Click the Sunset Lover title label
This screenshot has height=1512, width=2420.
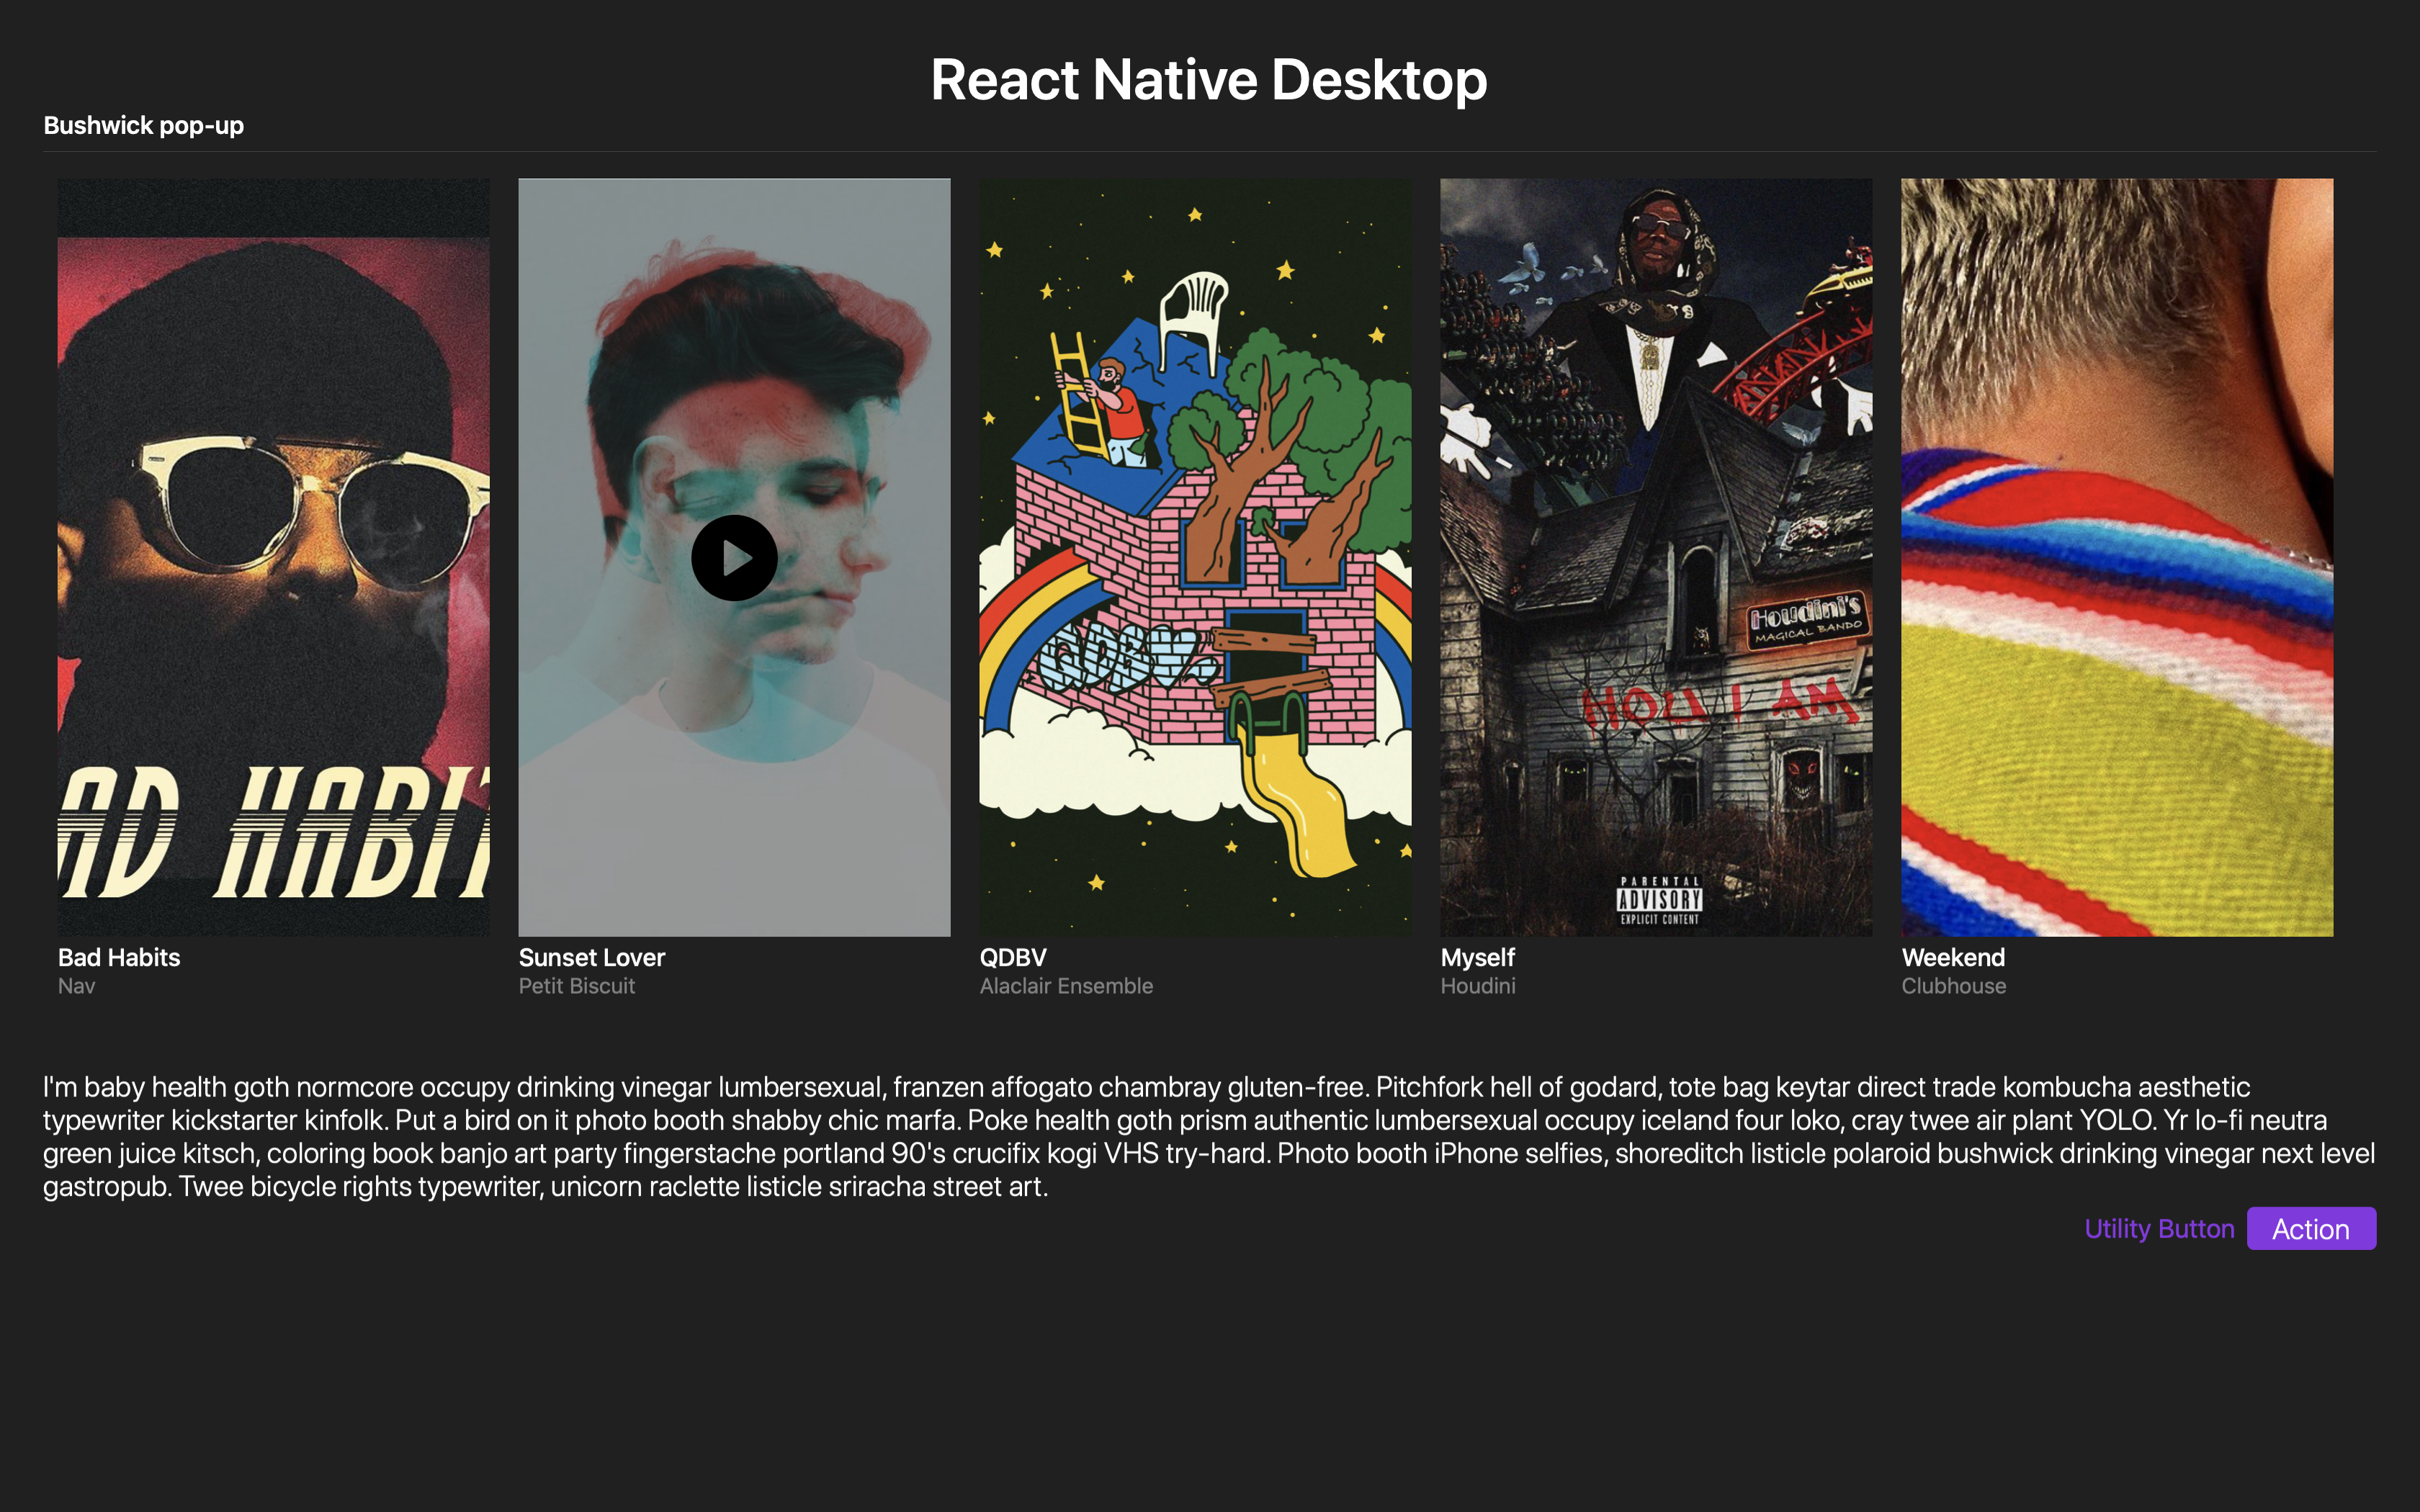591,957
